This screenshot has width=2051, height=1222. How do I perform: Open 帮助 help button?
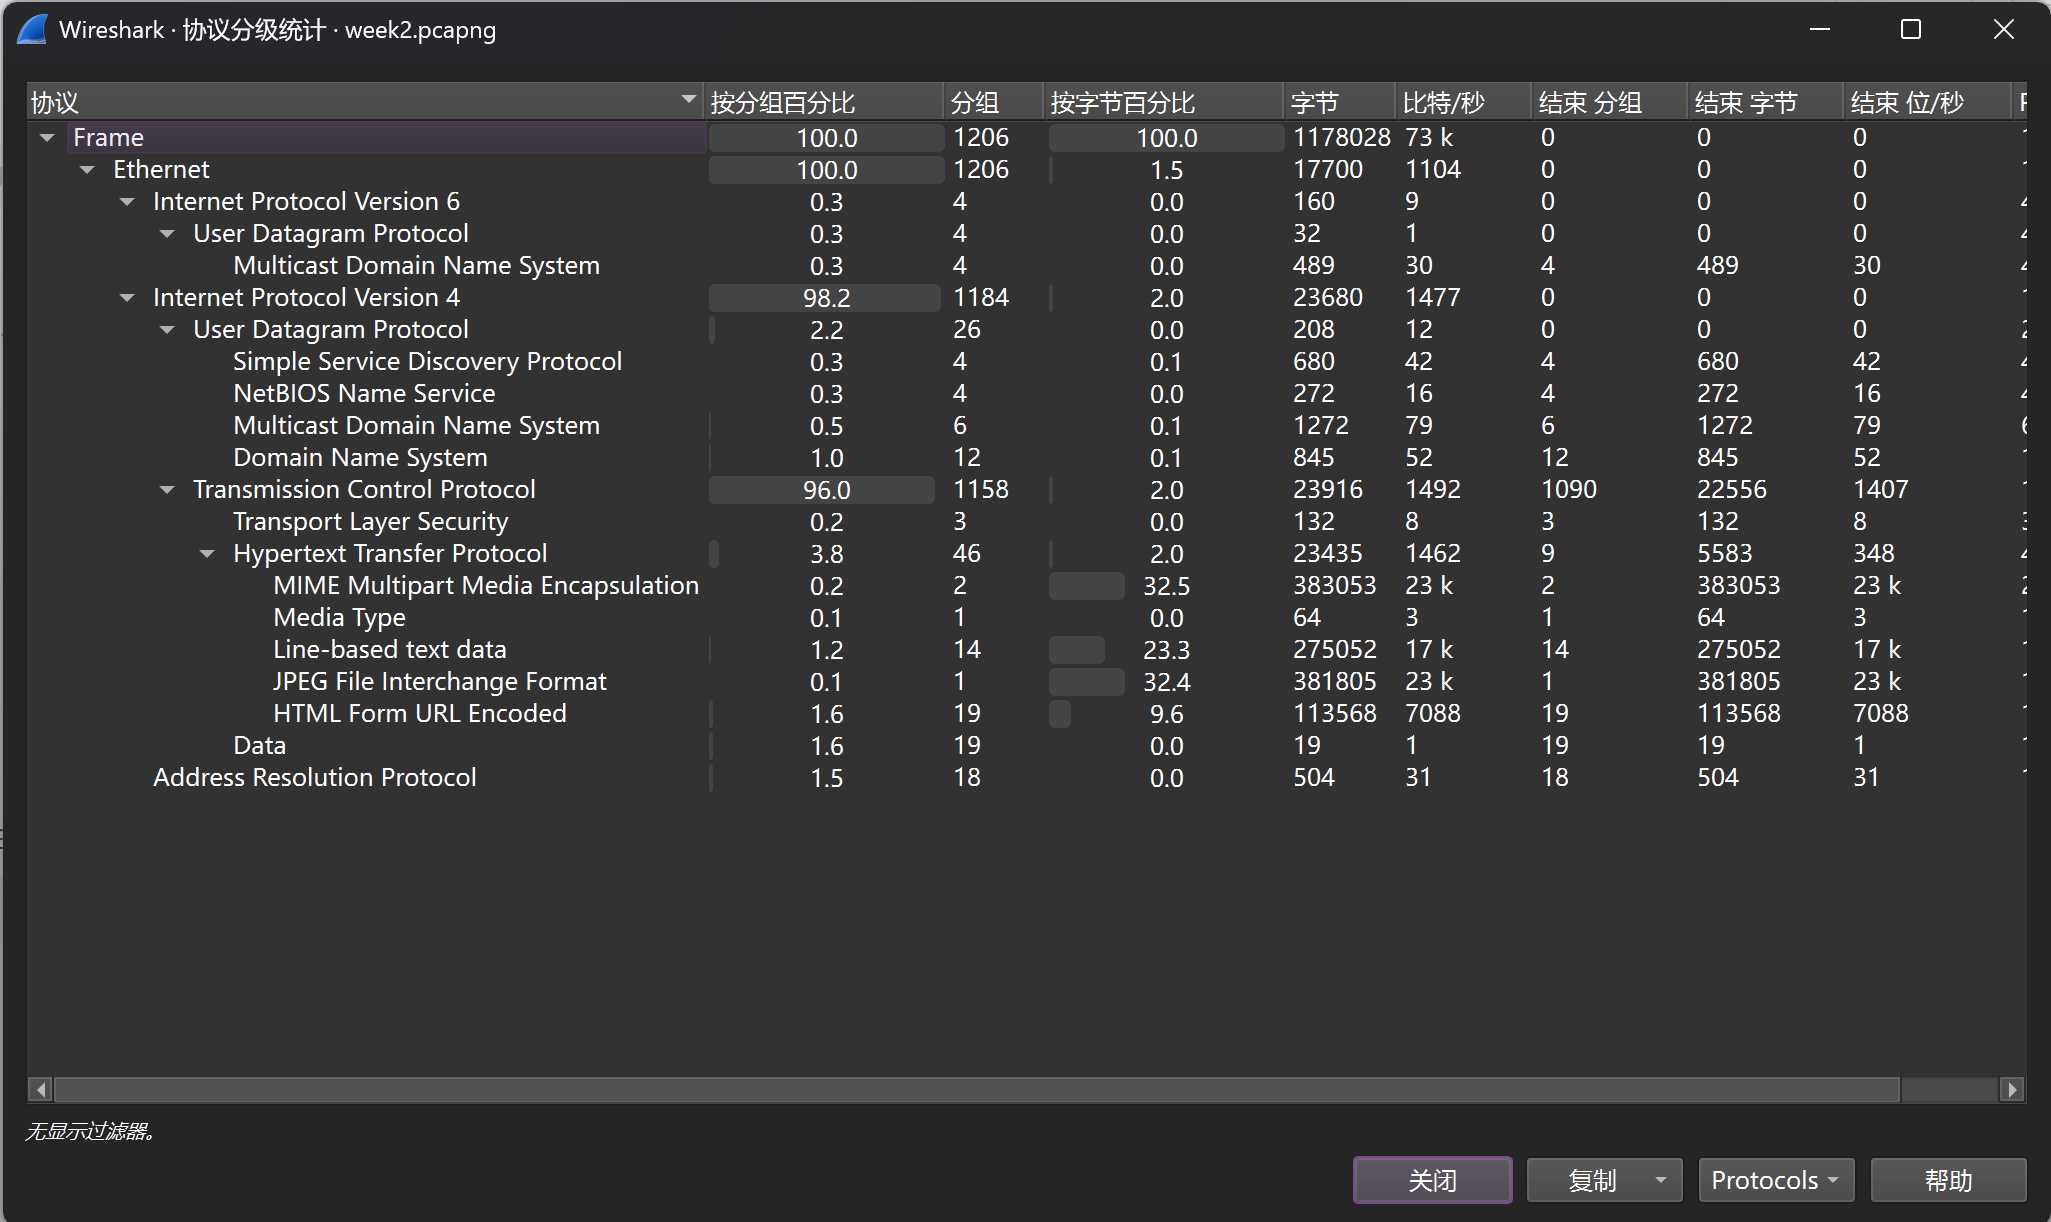click(1948, 1180)
